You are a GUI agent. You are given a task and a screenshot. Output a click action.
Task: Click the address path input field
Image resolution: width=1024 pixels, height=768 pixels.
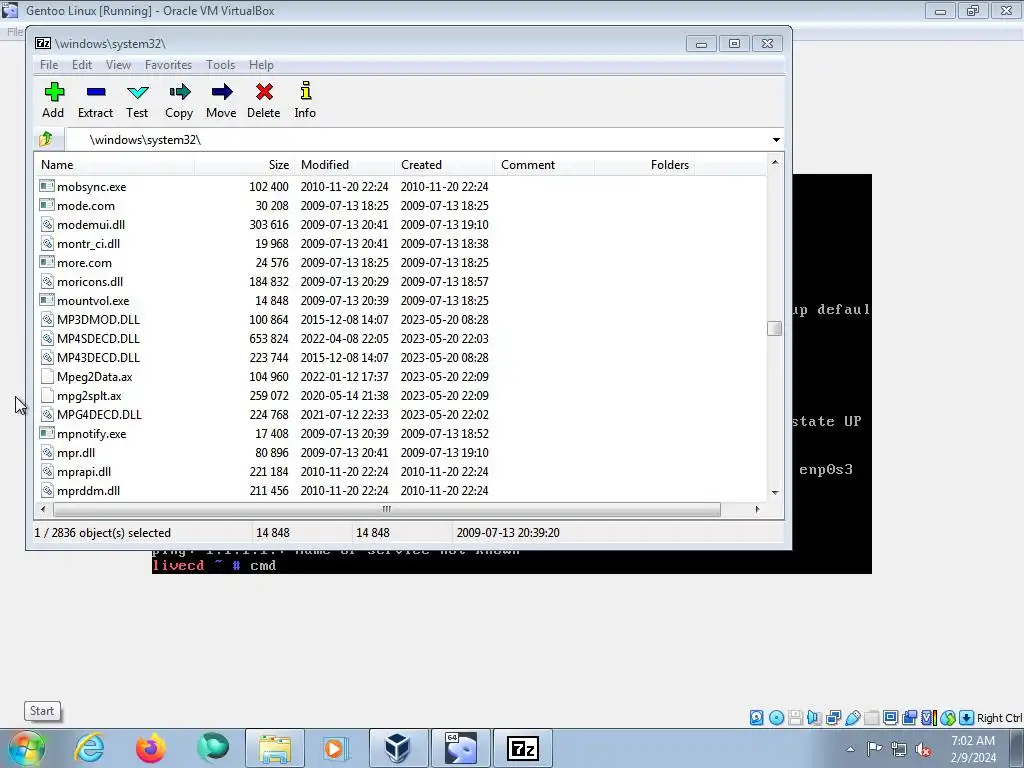417,140
